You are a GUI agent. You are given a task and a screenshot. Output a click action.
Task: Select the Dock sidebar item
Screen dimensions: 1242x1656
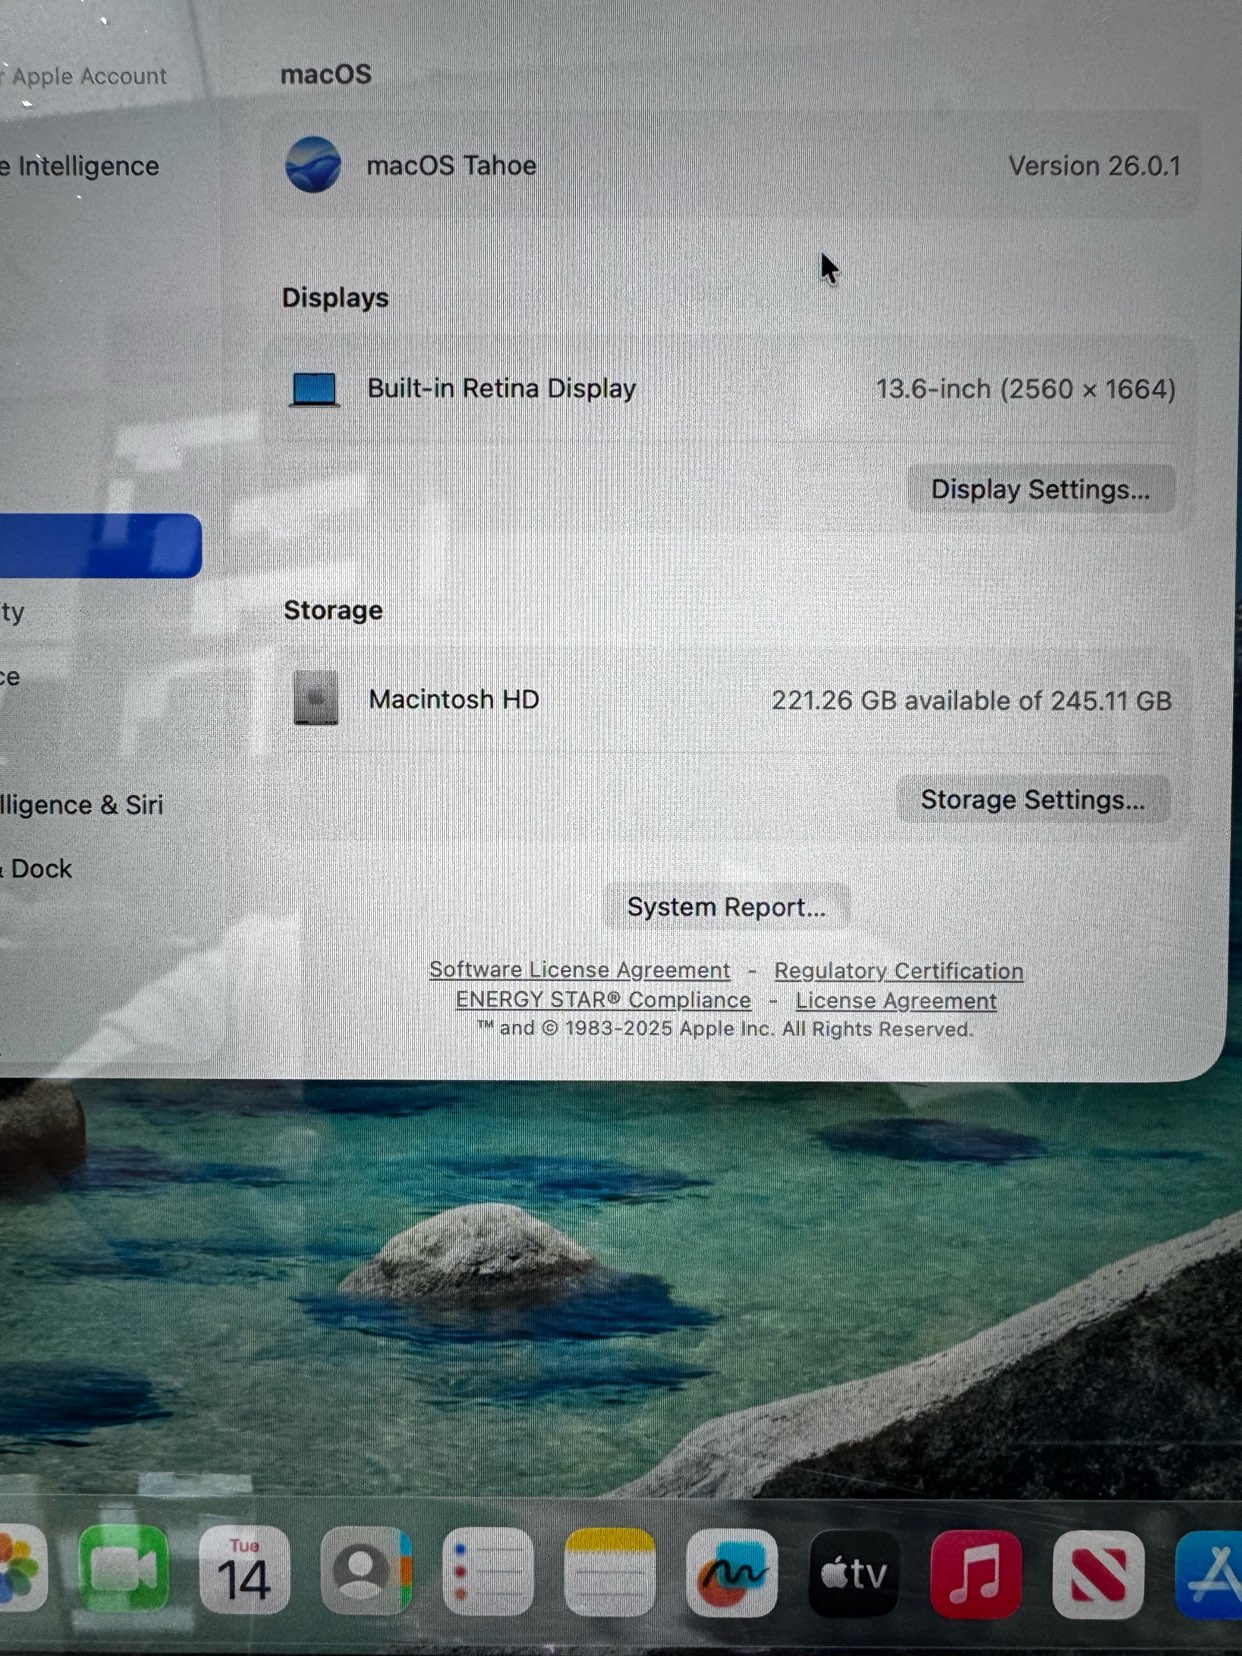click(37, 868)
